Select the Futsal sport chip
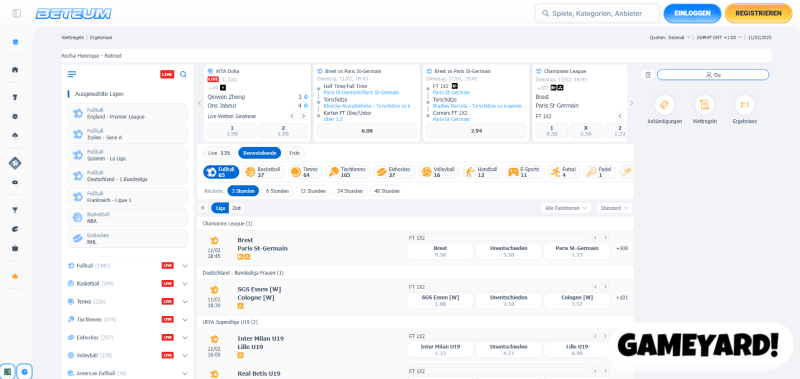The image size is (800, 379). [564, 172]
